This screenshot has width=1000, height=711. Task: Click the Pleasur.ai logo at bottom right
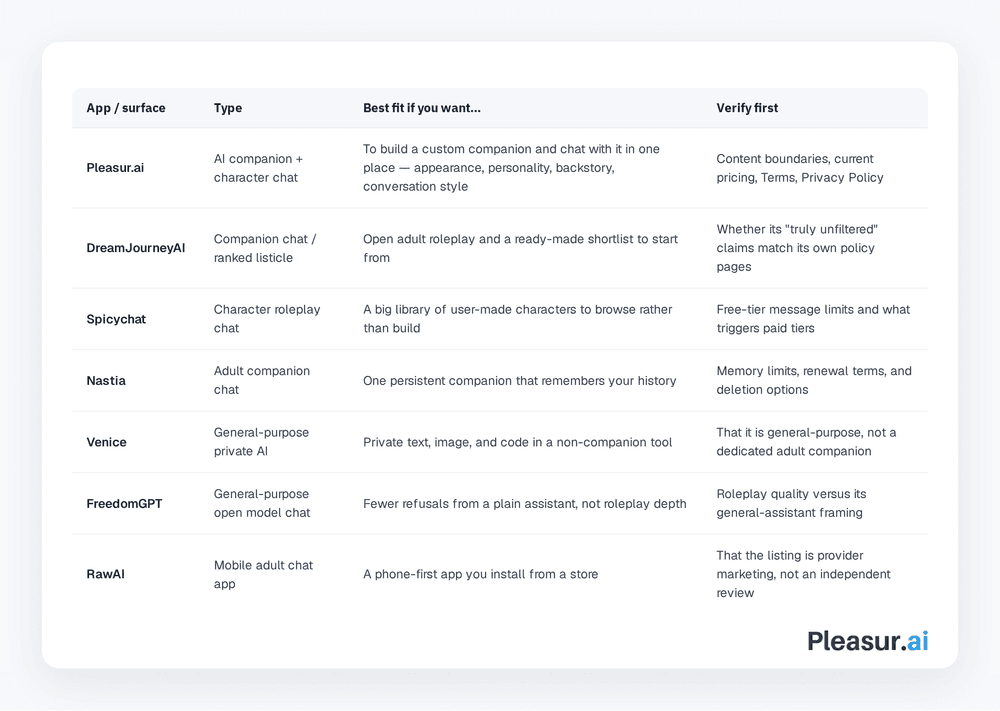[867, 641]
